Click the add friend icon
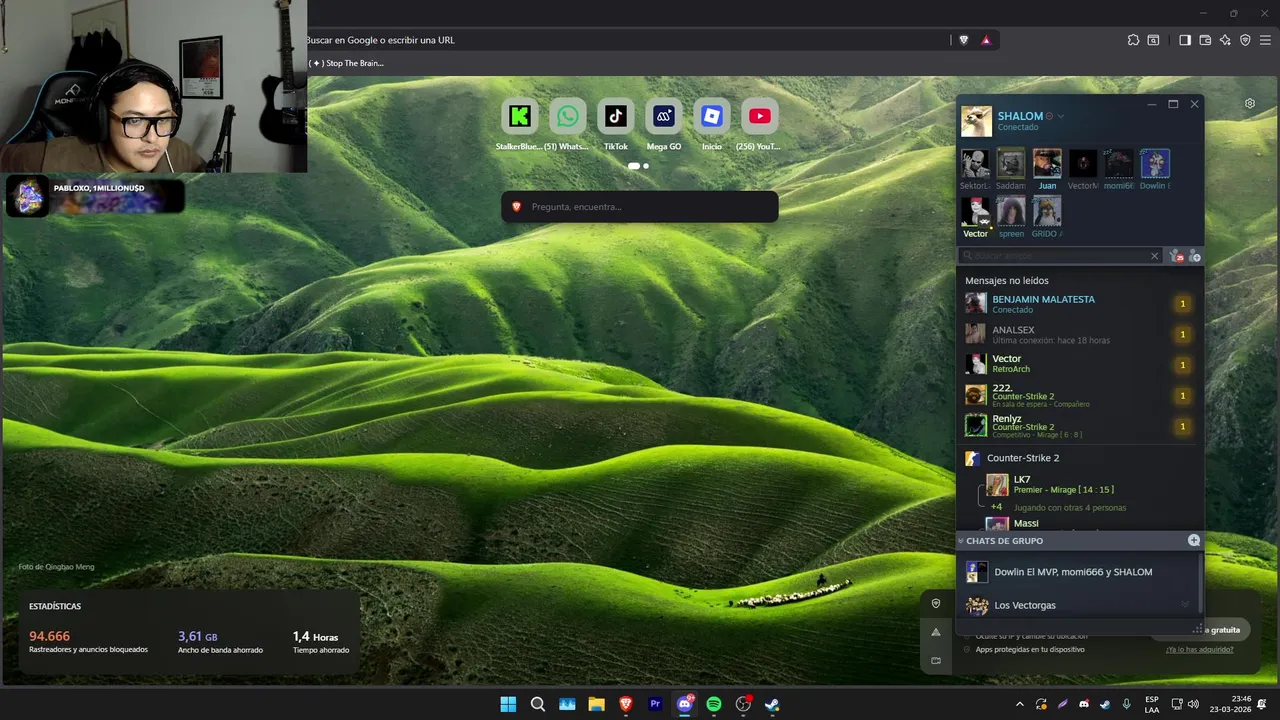This screenshot has height=720, width=1280. coord(1194,256)
